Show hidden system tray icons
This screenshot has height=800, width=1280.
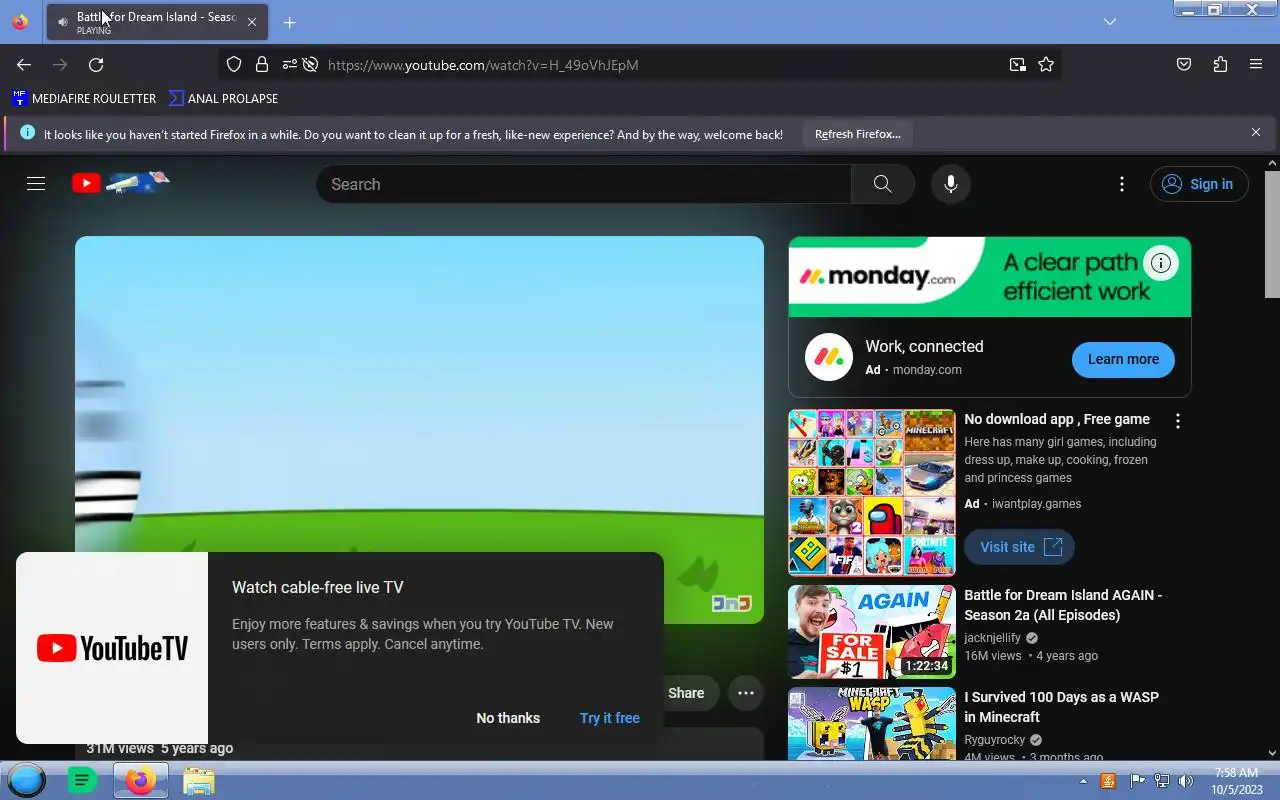pos(1083,781)
